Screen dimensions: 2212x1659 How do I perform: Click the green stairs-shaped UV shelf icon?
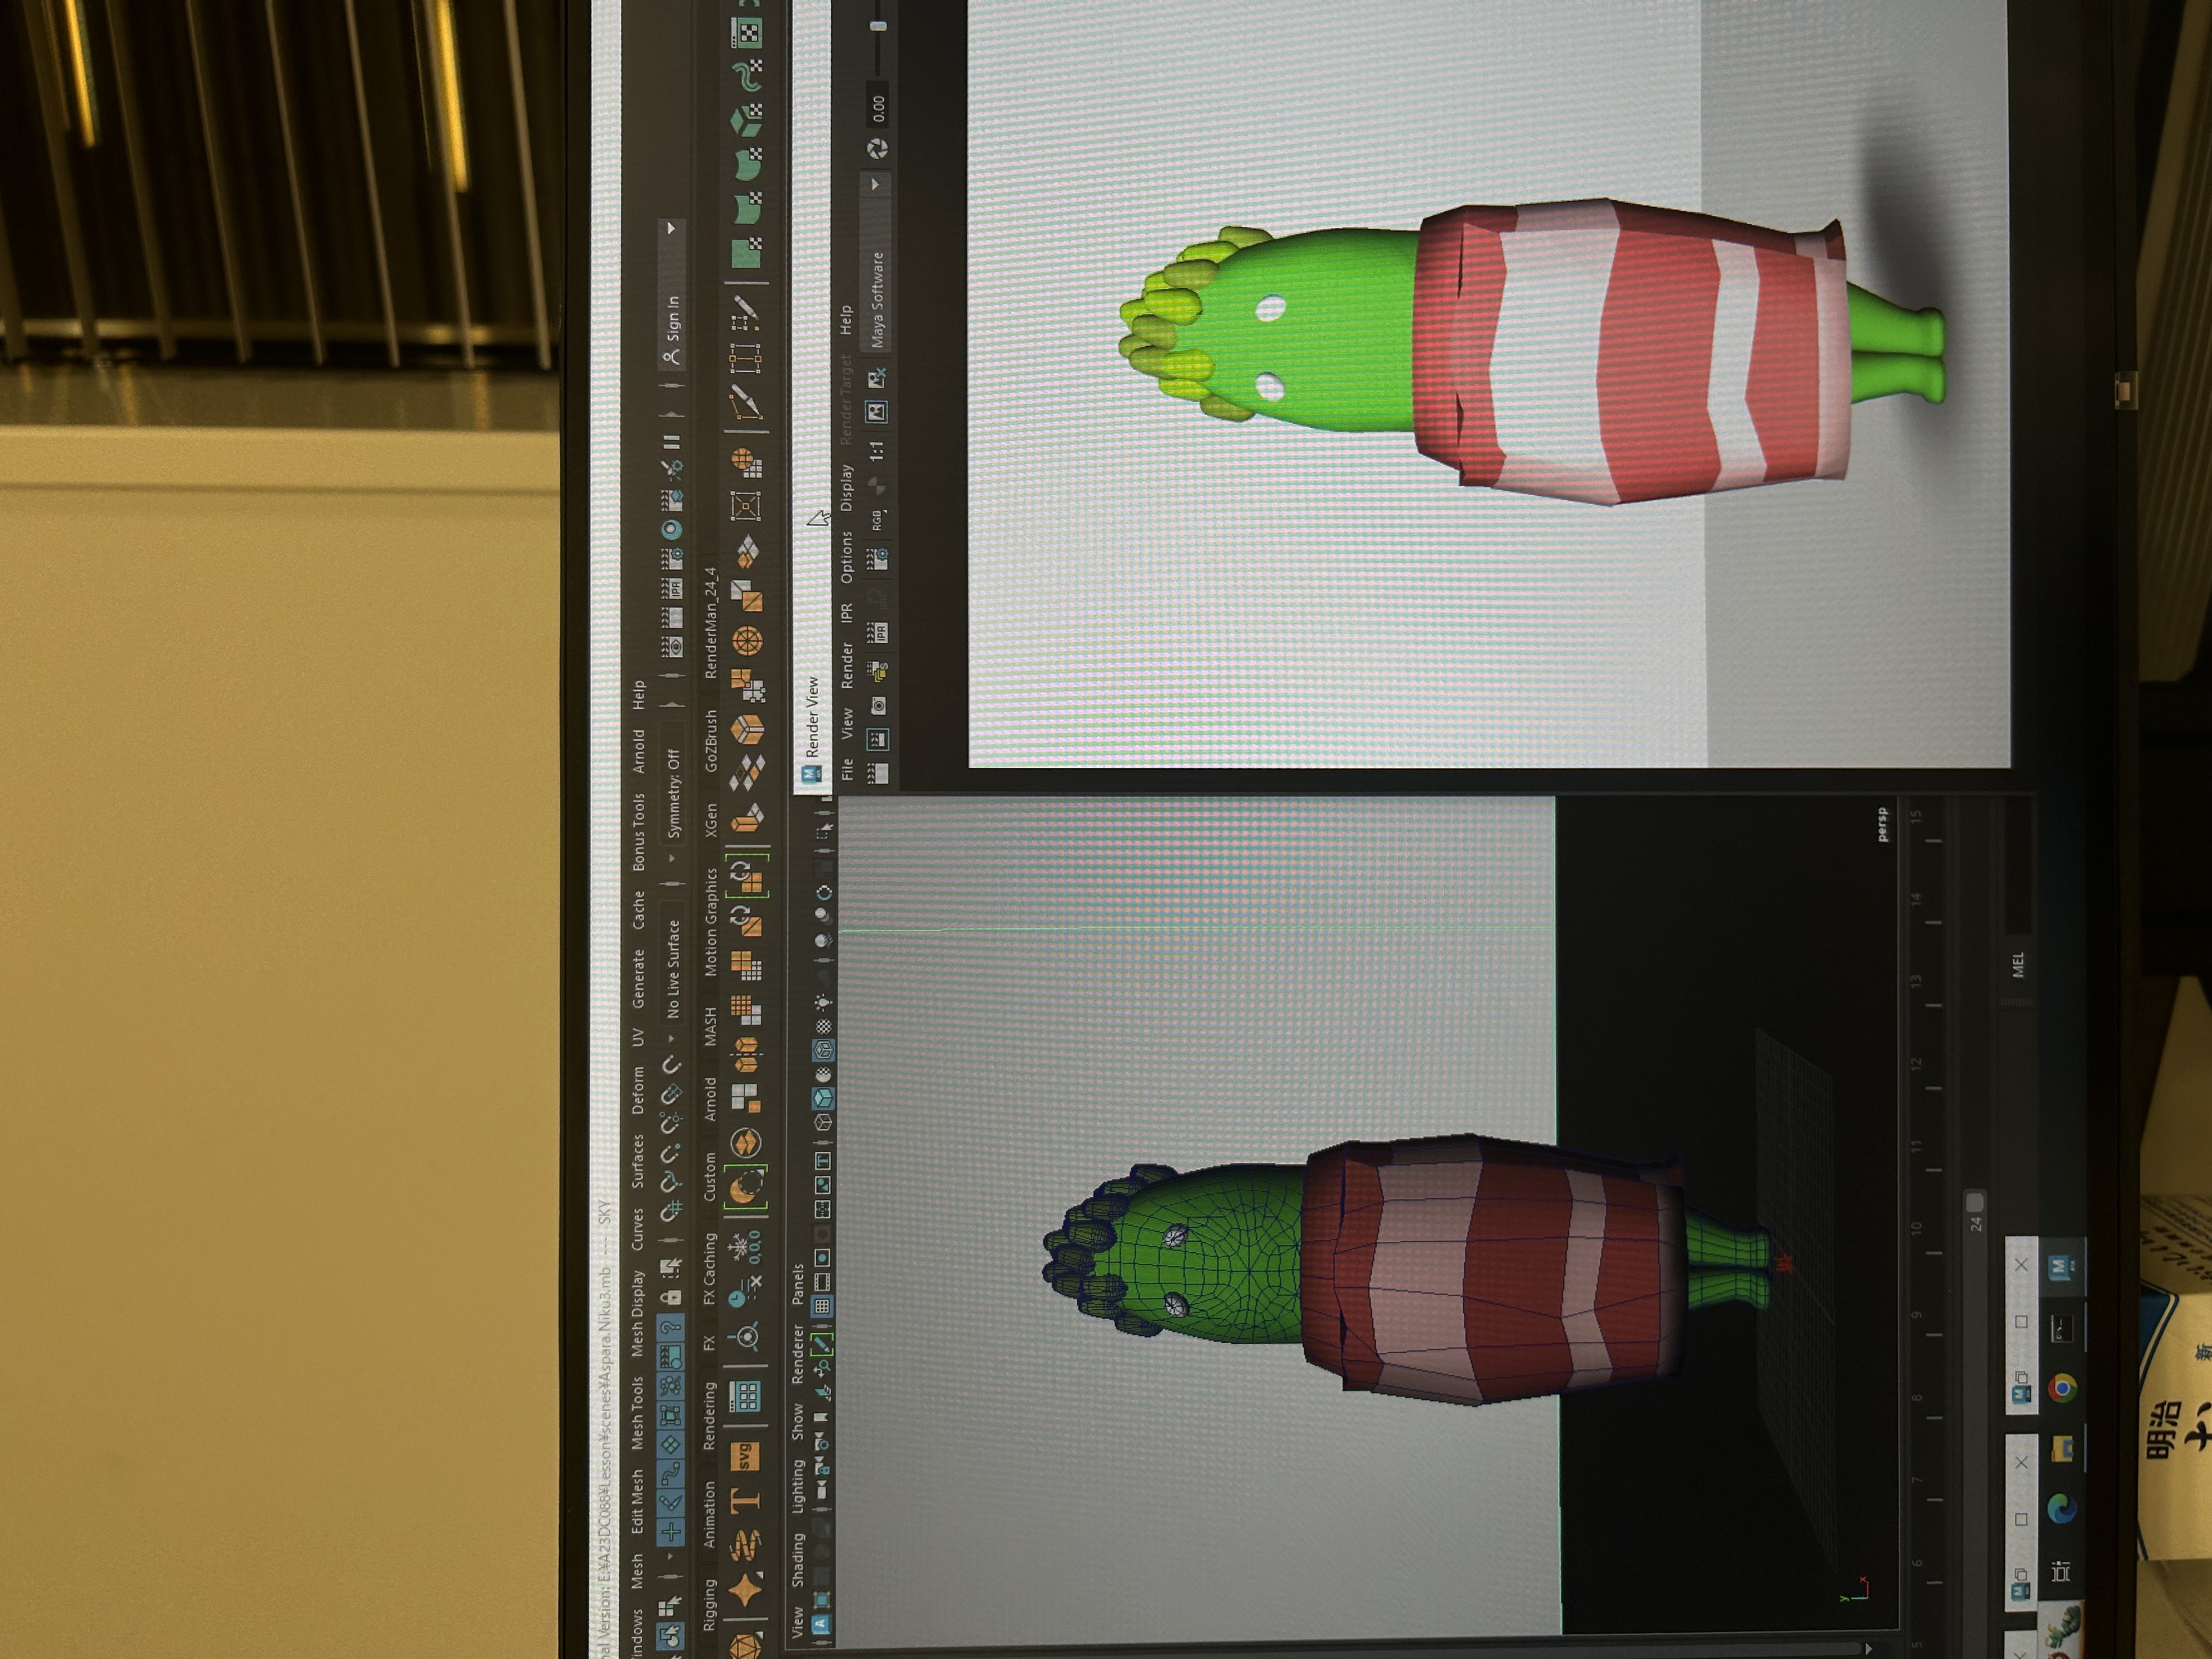[x=748, y=75]
